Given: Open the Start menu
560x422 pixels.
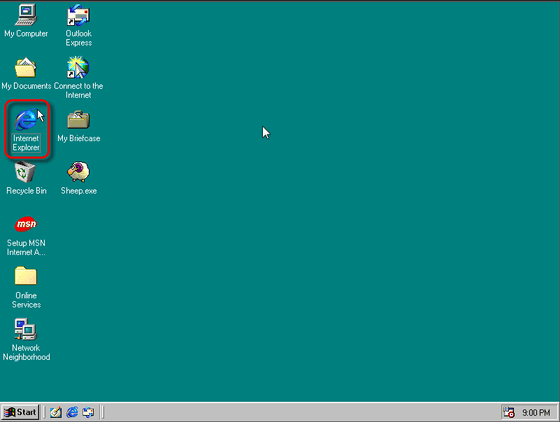Looking at the screenshot, I should (20, 412).
